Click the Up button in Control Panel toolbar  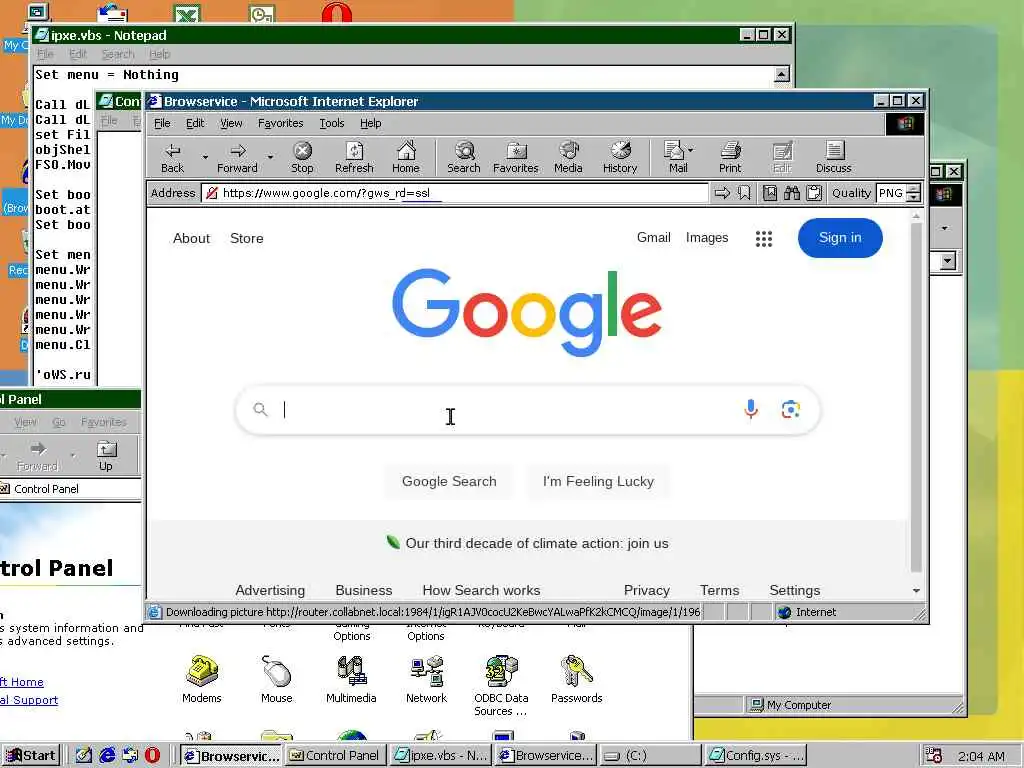tap(106, 456)
